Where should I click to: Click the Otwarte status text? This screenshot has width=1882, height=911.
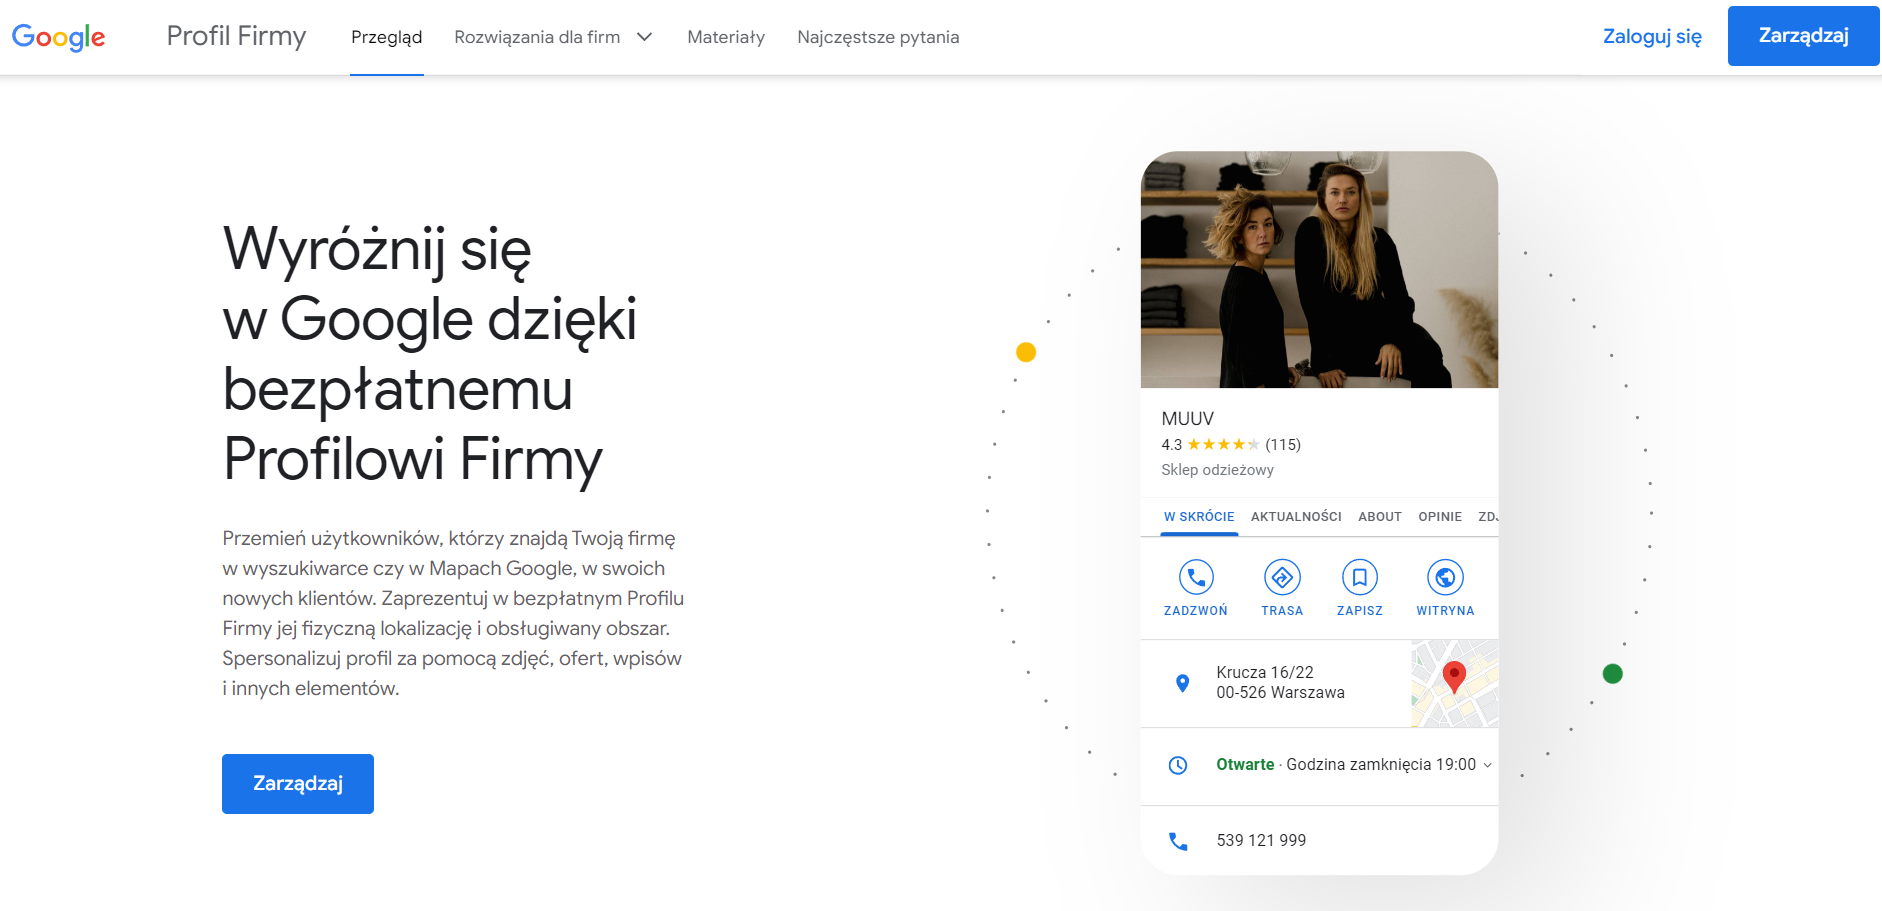point(1245,765)
